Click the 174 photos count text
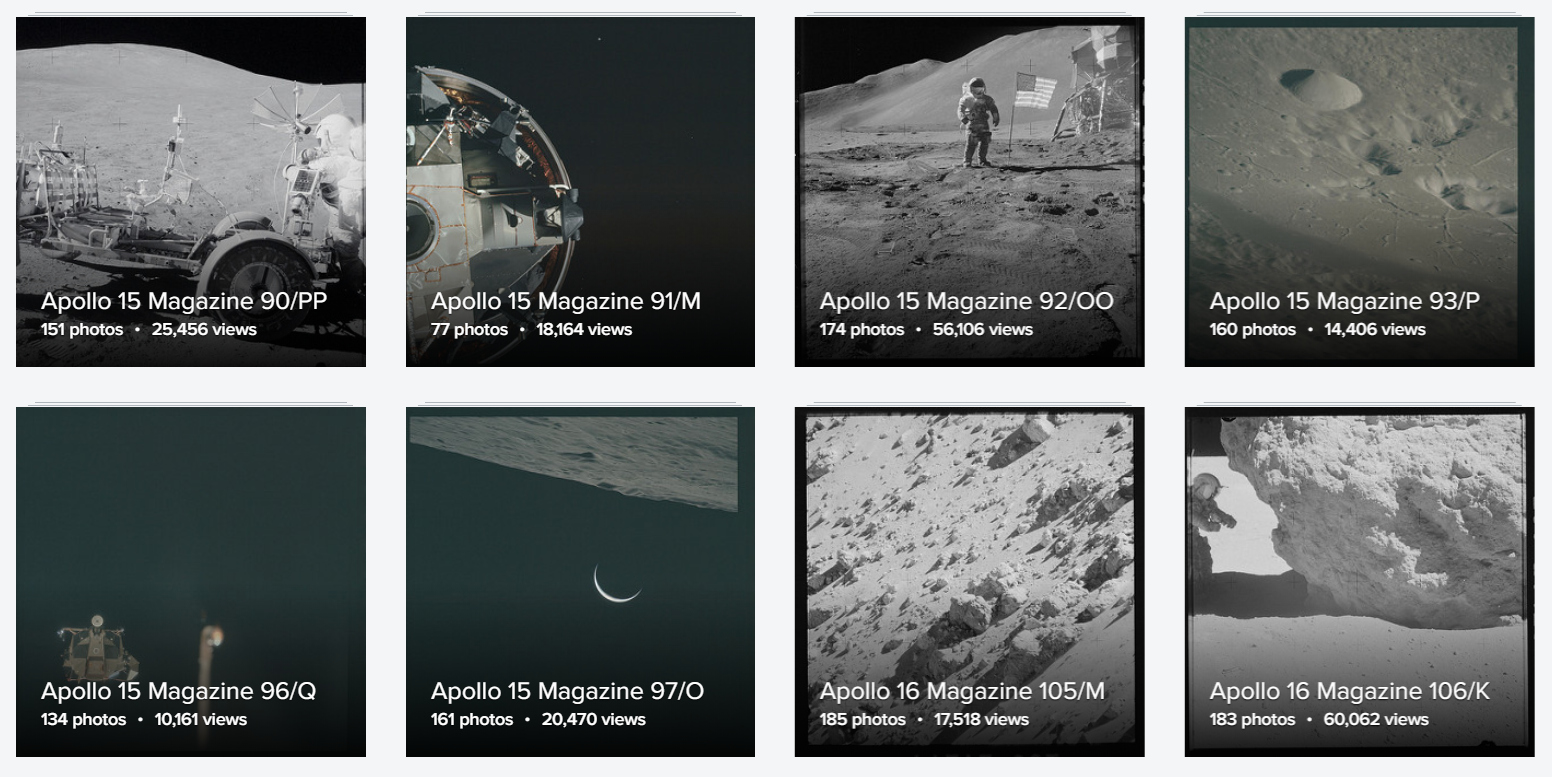This screenshot has height=777, width=1552. point(862,329)
